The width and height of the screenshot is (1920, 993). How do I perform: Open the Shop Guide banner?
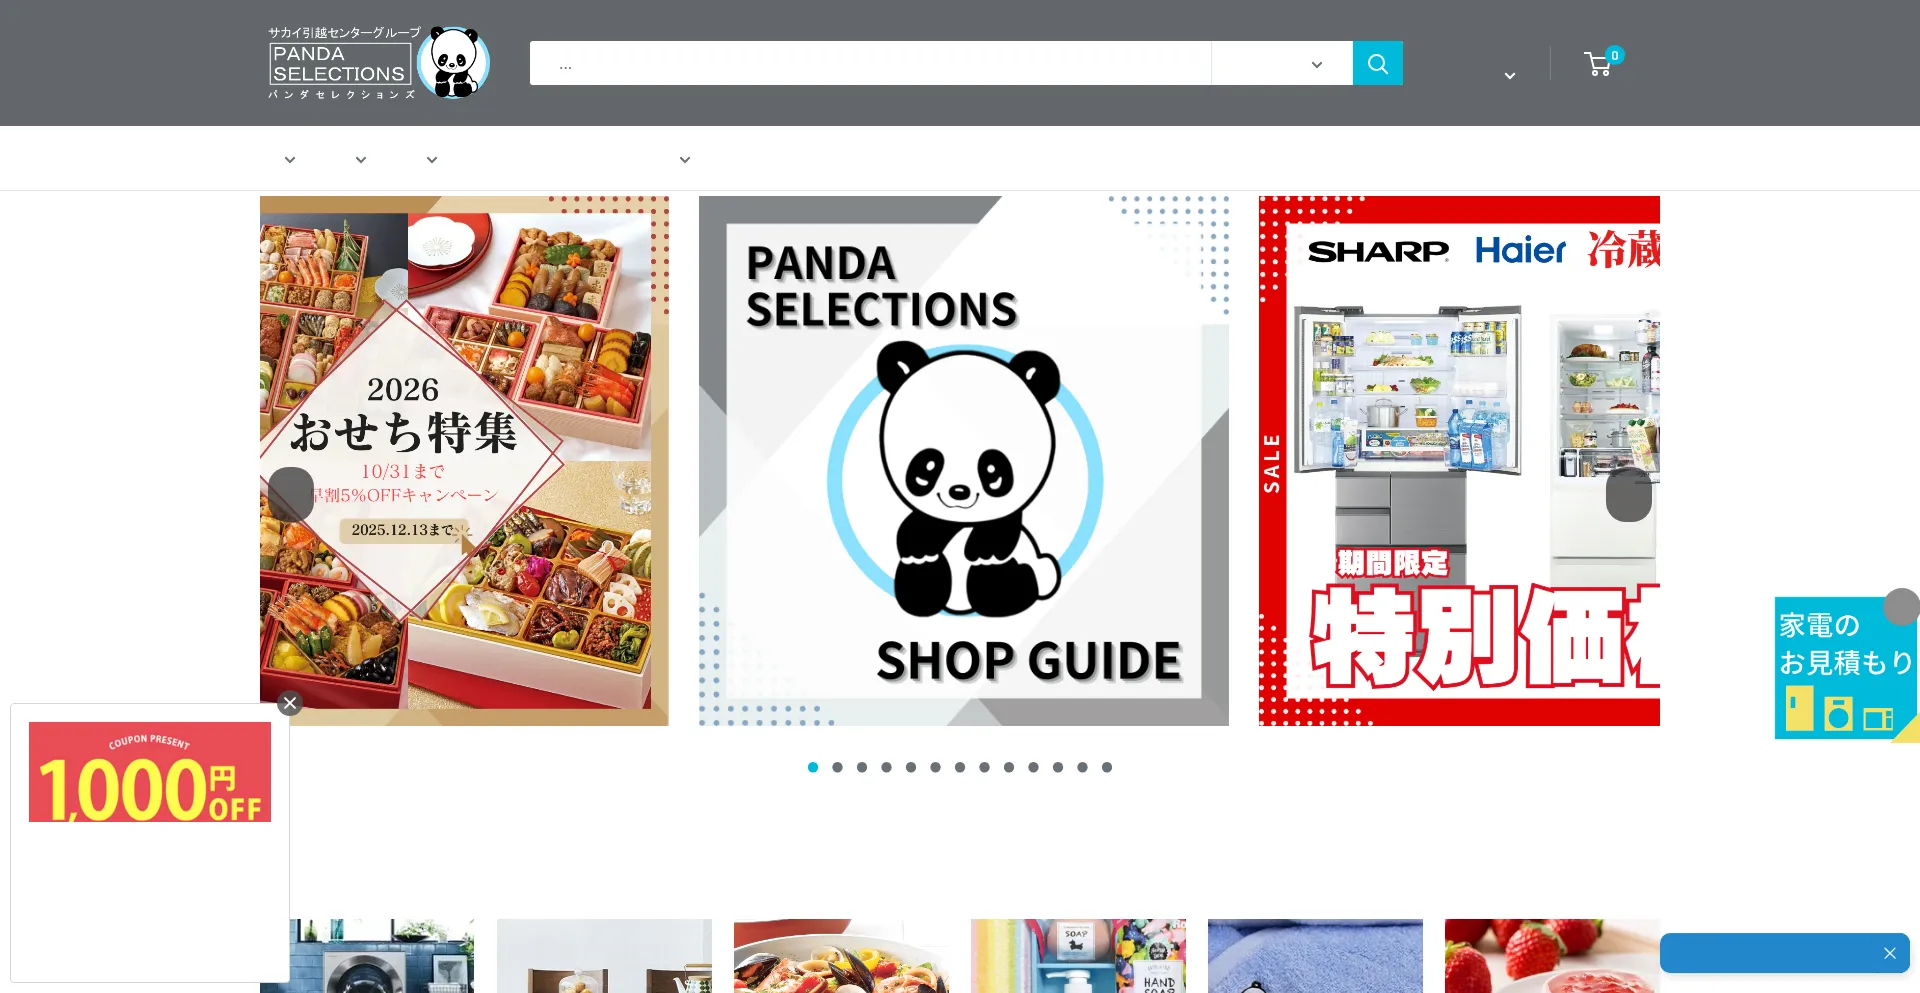964,461
